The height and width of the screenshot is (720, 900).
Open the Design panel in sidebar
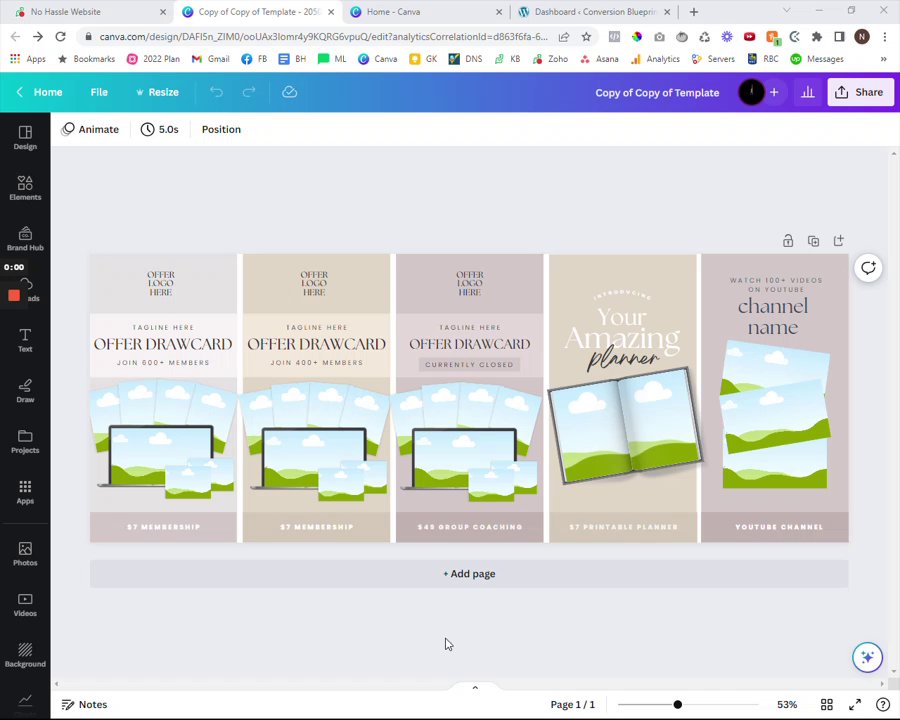tap(25, 138)
